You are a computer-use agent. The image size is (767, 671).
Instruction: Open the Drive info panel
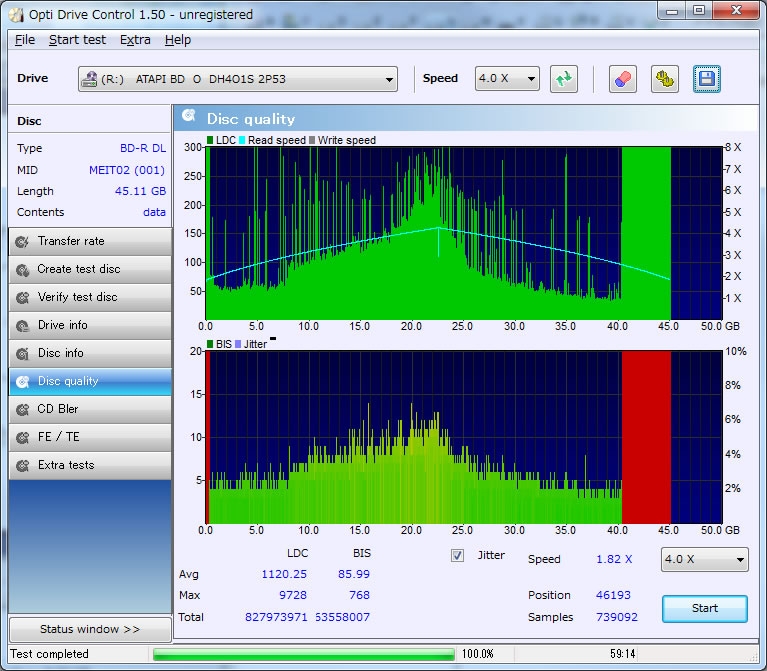coord(89,325)
